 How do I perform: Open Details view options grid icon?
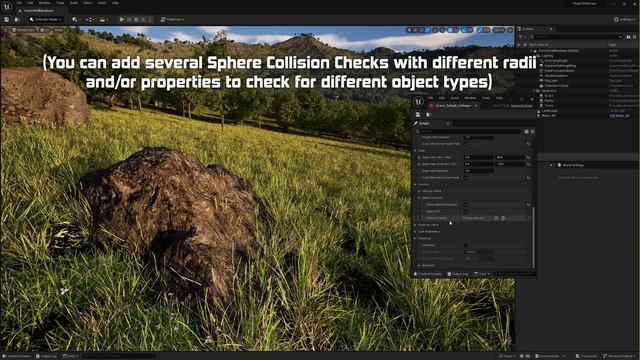click(527, 131)
